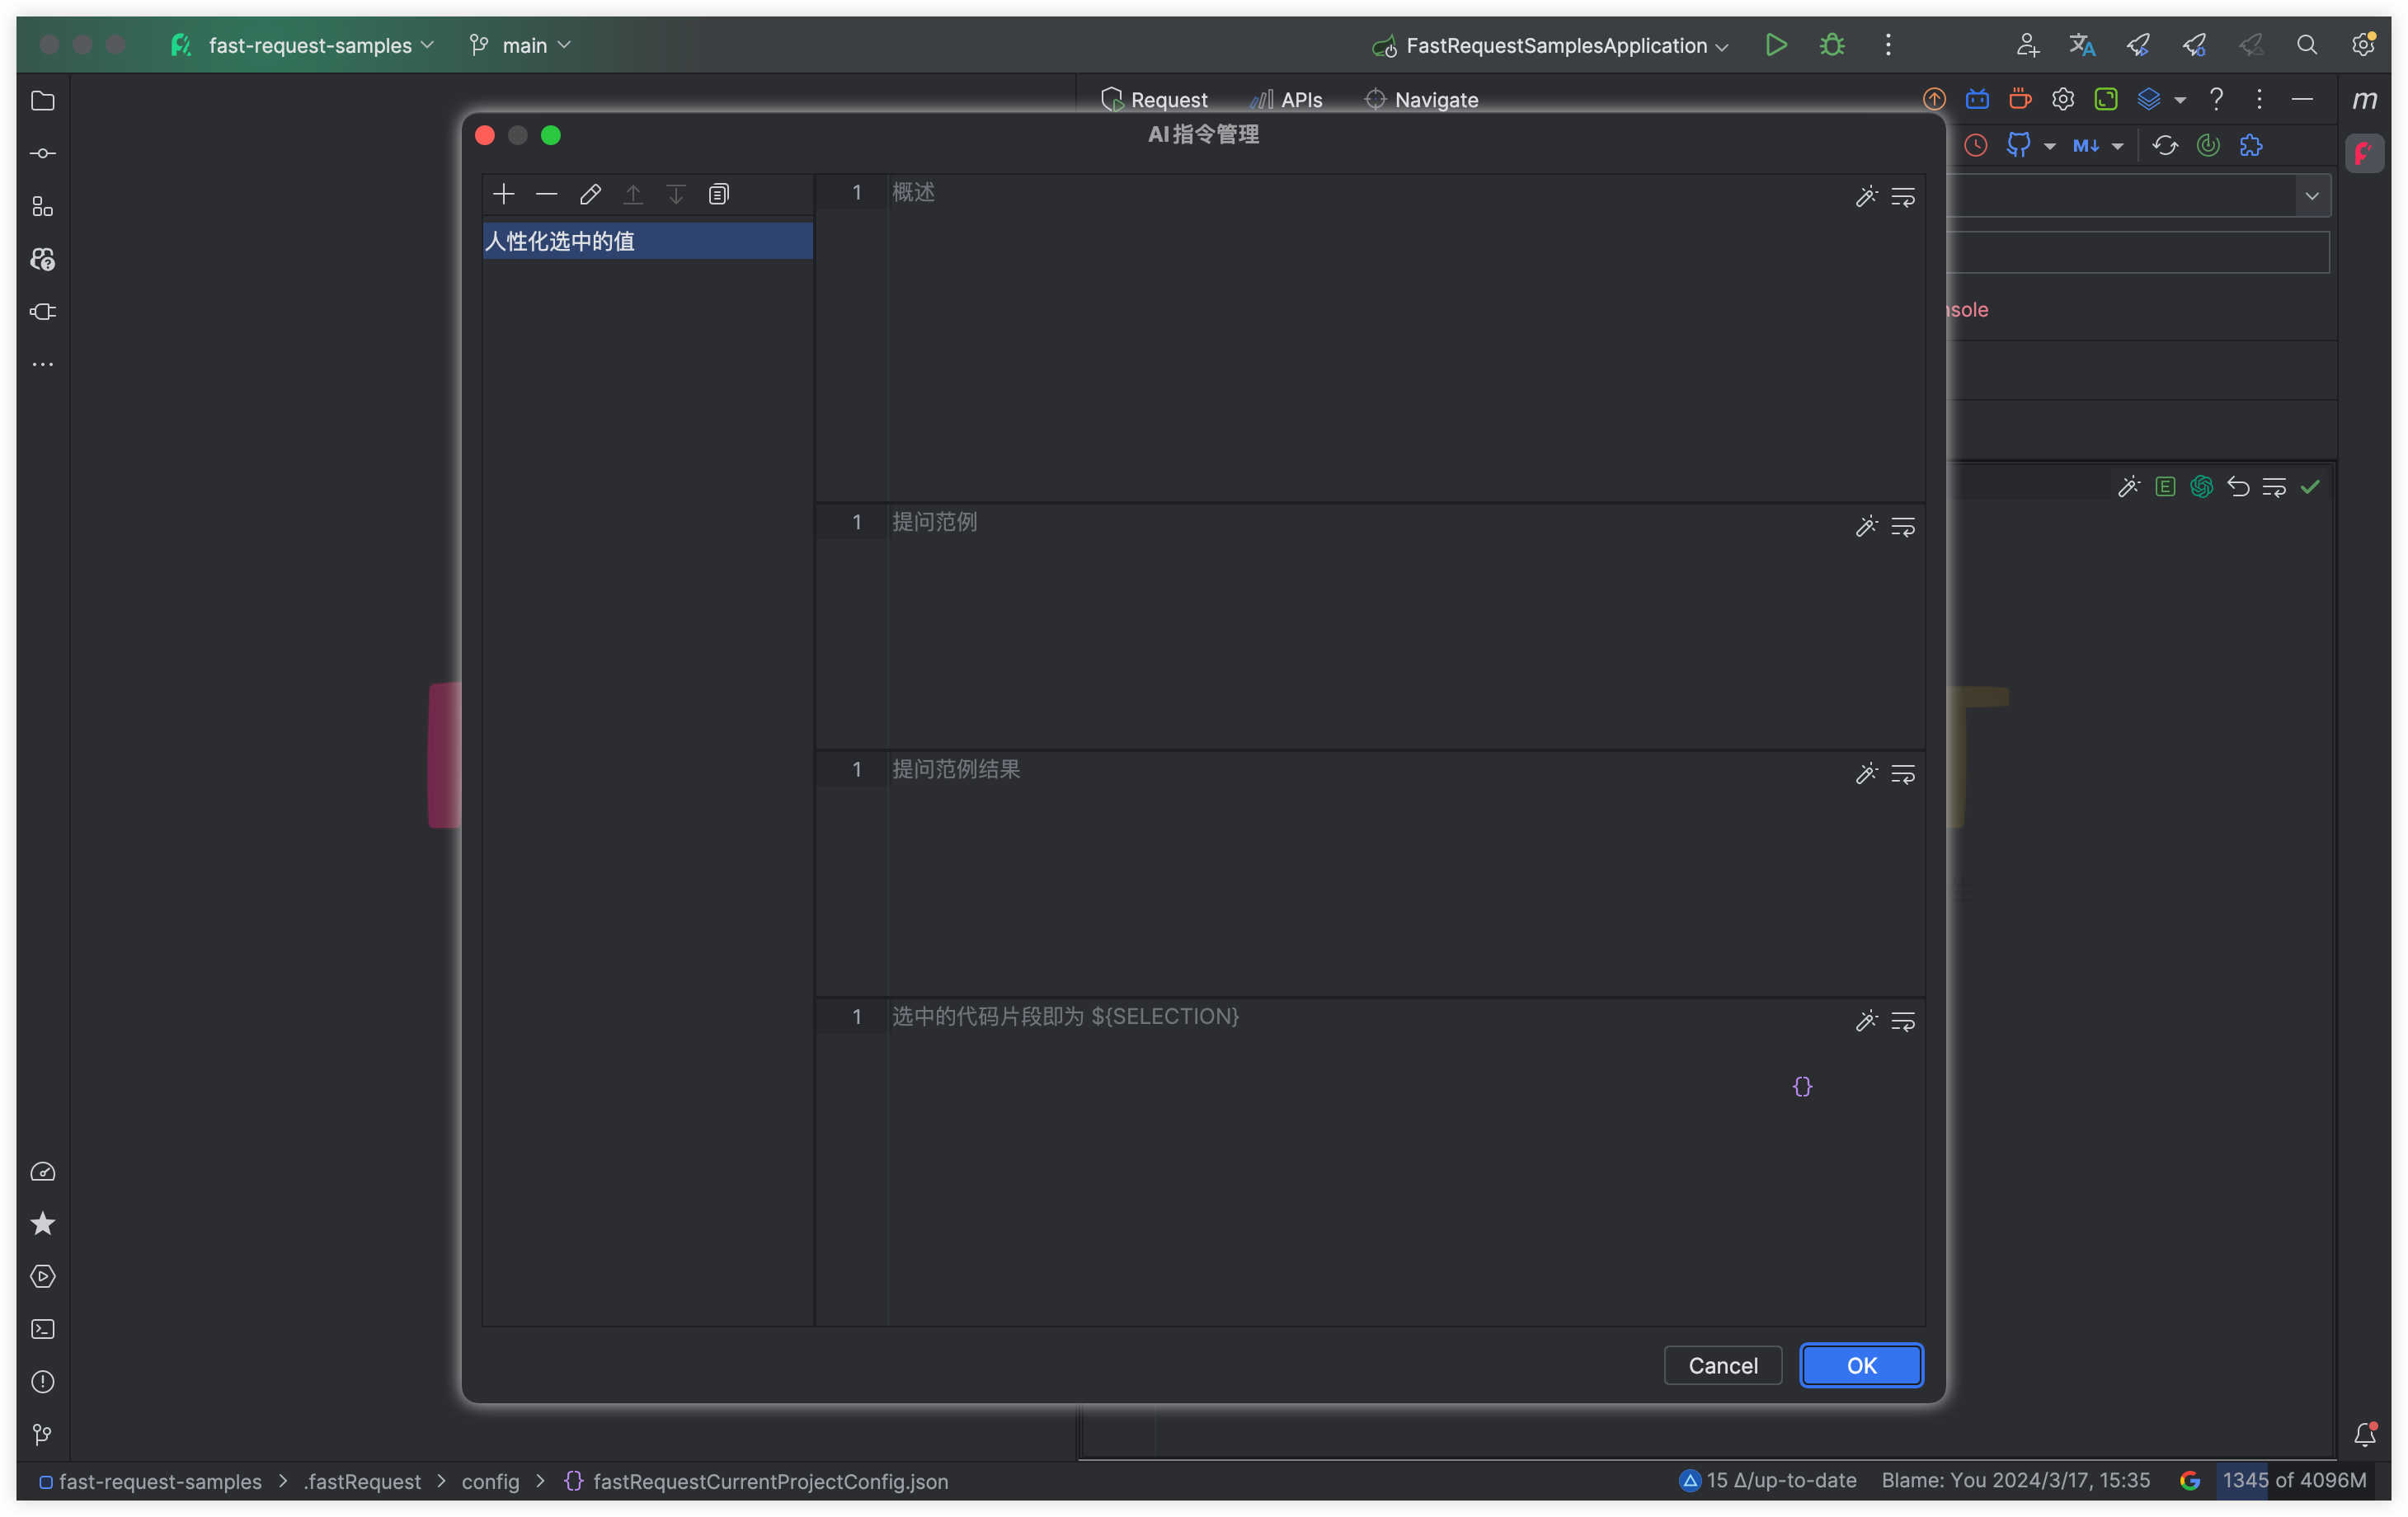Toggle soft-wrap in 提问范例结果 editor

1903,774
